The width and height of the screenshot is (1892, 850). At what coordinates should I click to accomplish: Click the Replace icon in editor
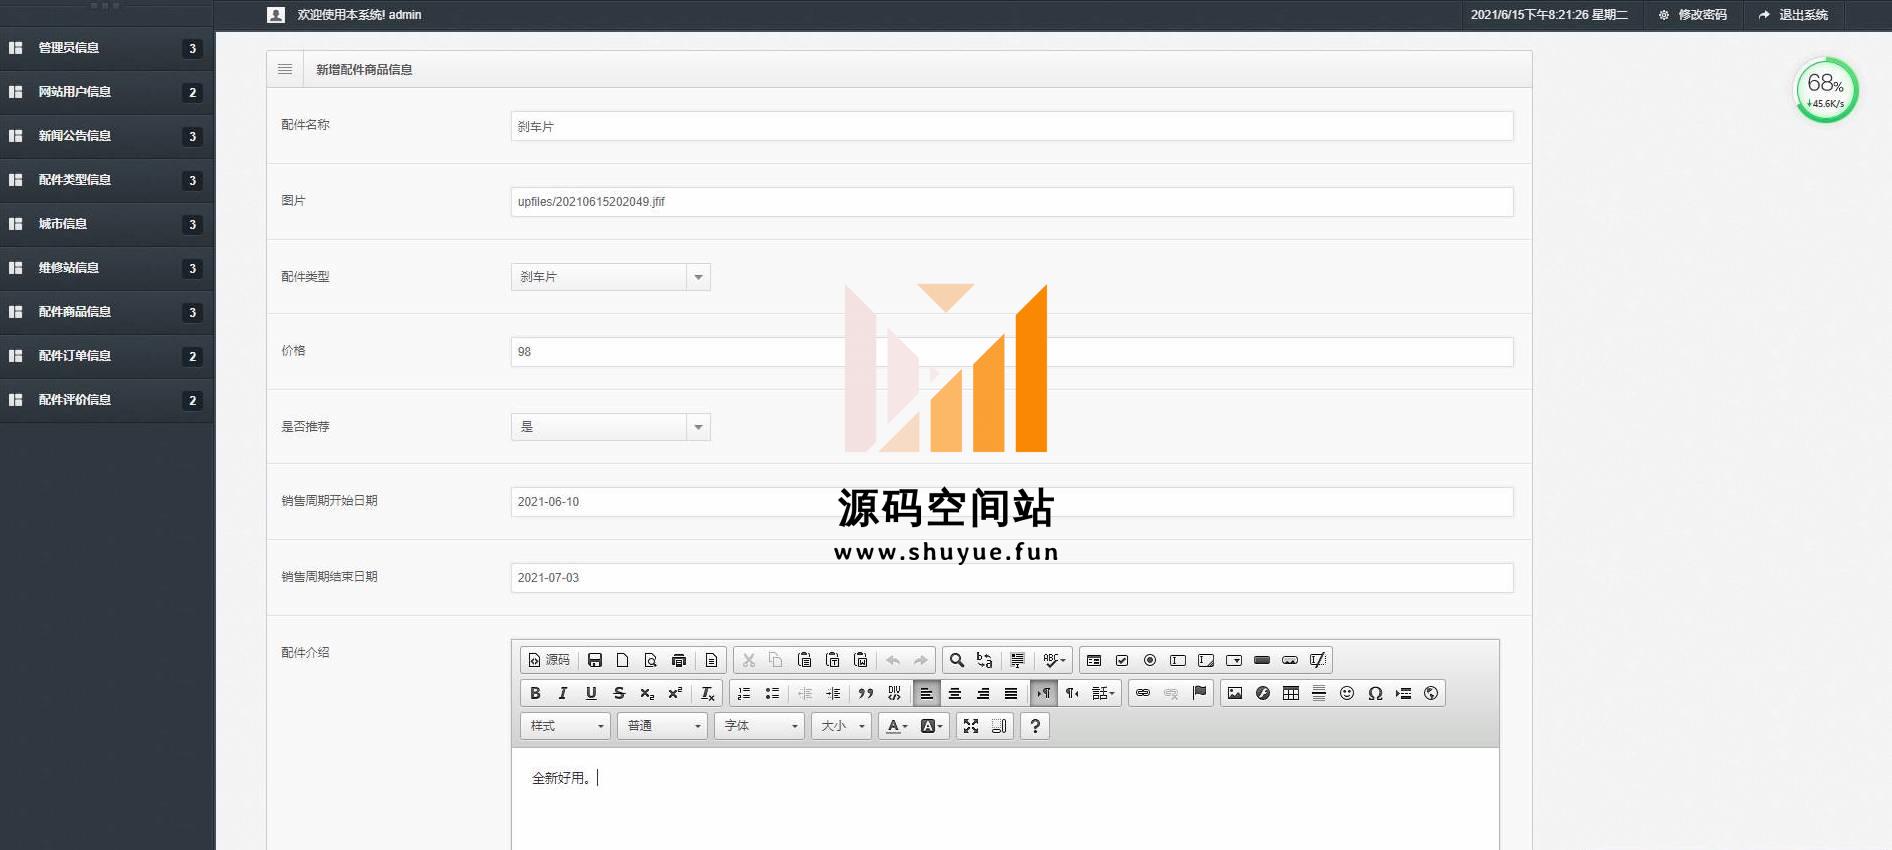(x=985, y=660)
